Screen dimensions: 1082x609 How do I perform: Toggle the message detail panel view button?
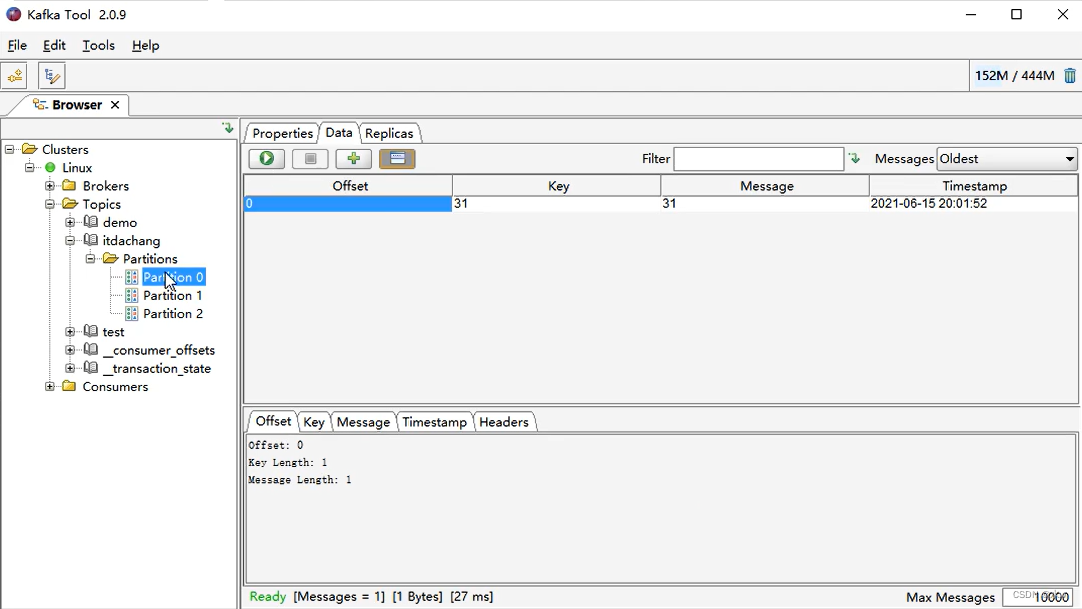tap(397, 159)
